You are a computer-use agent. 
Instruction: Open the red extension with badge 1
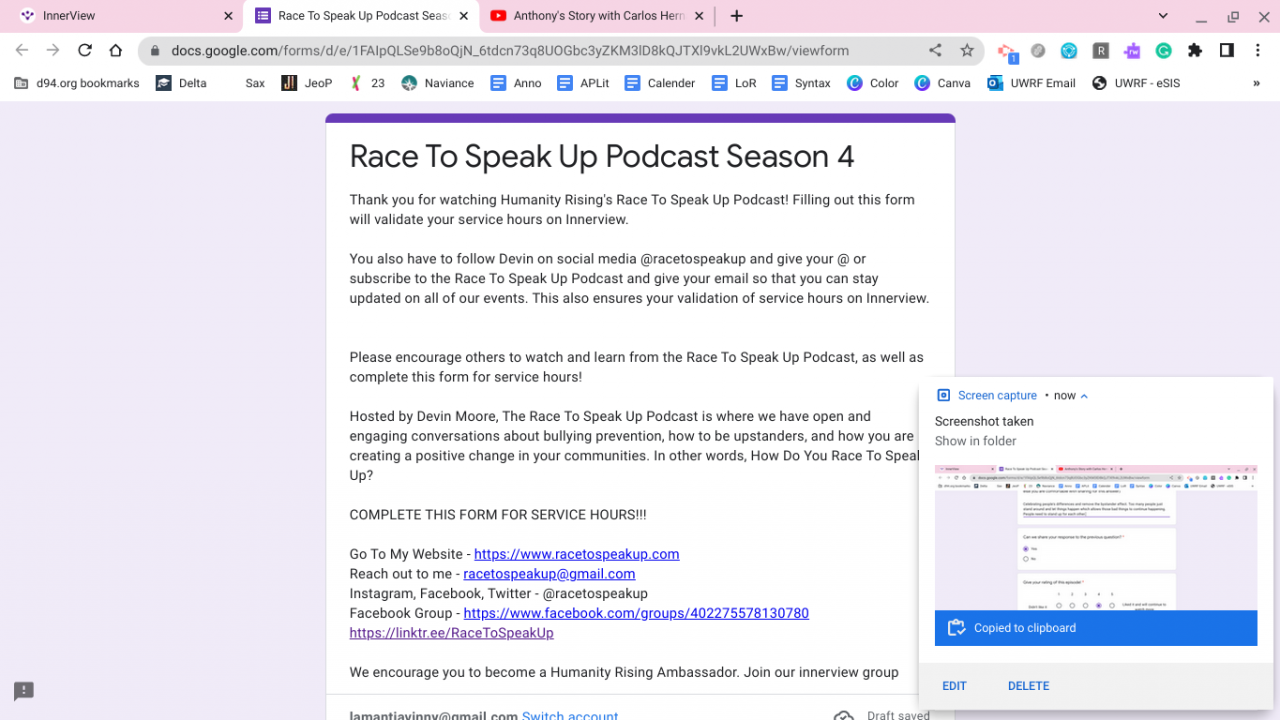pyautogui.click(x=1007, y=51)
